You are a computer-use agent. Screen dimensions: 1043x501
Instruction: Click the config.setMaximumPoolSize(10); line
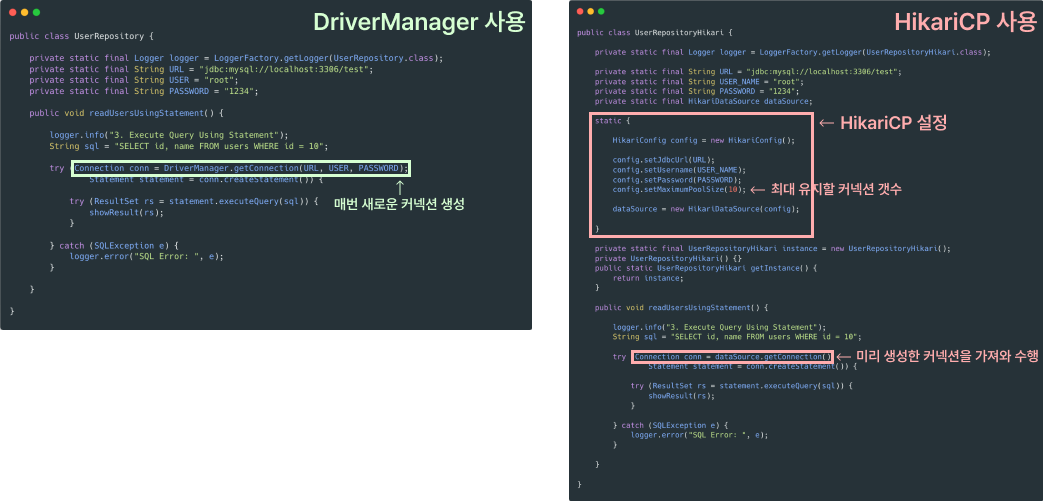(x=679, y=190)
